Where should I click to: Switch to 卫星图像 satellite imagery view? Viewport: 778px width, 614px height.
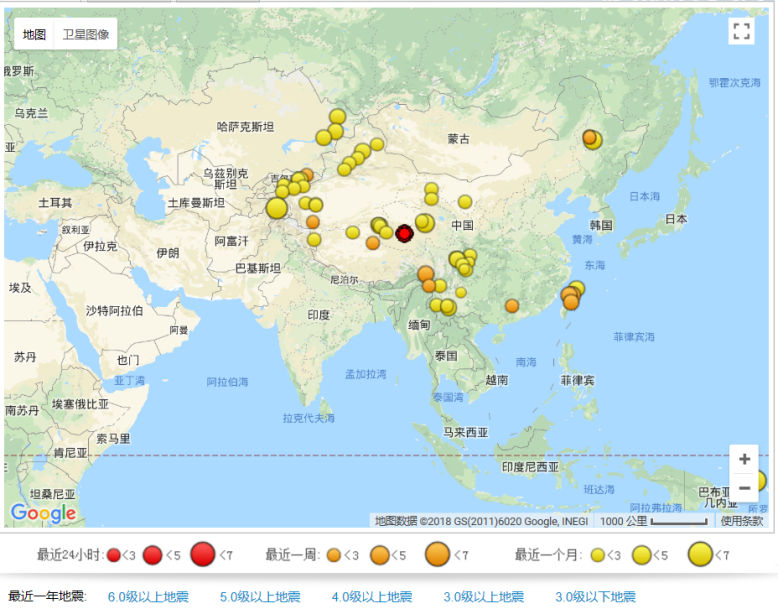coord(85,34)
